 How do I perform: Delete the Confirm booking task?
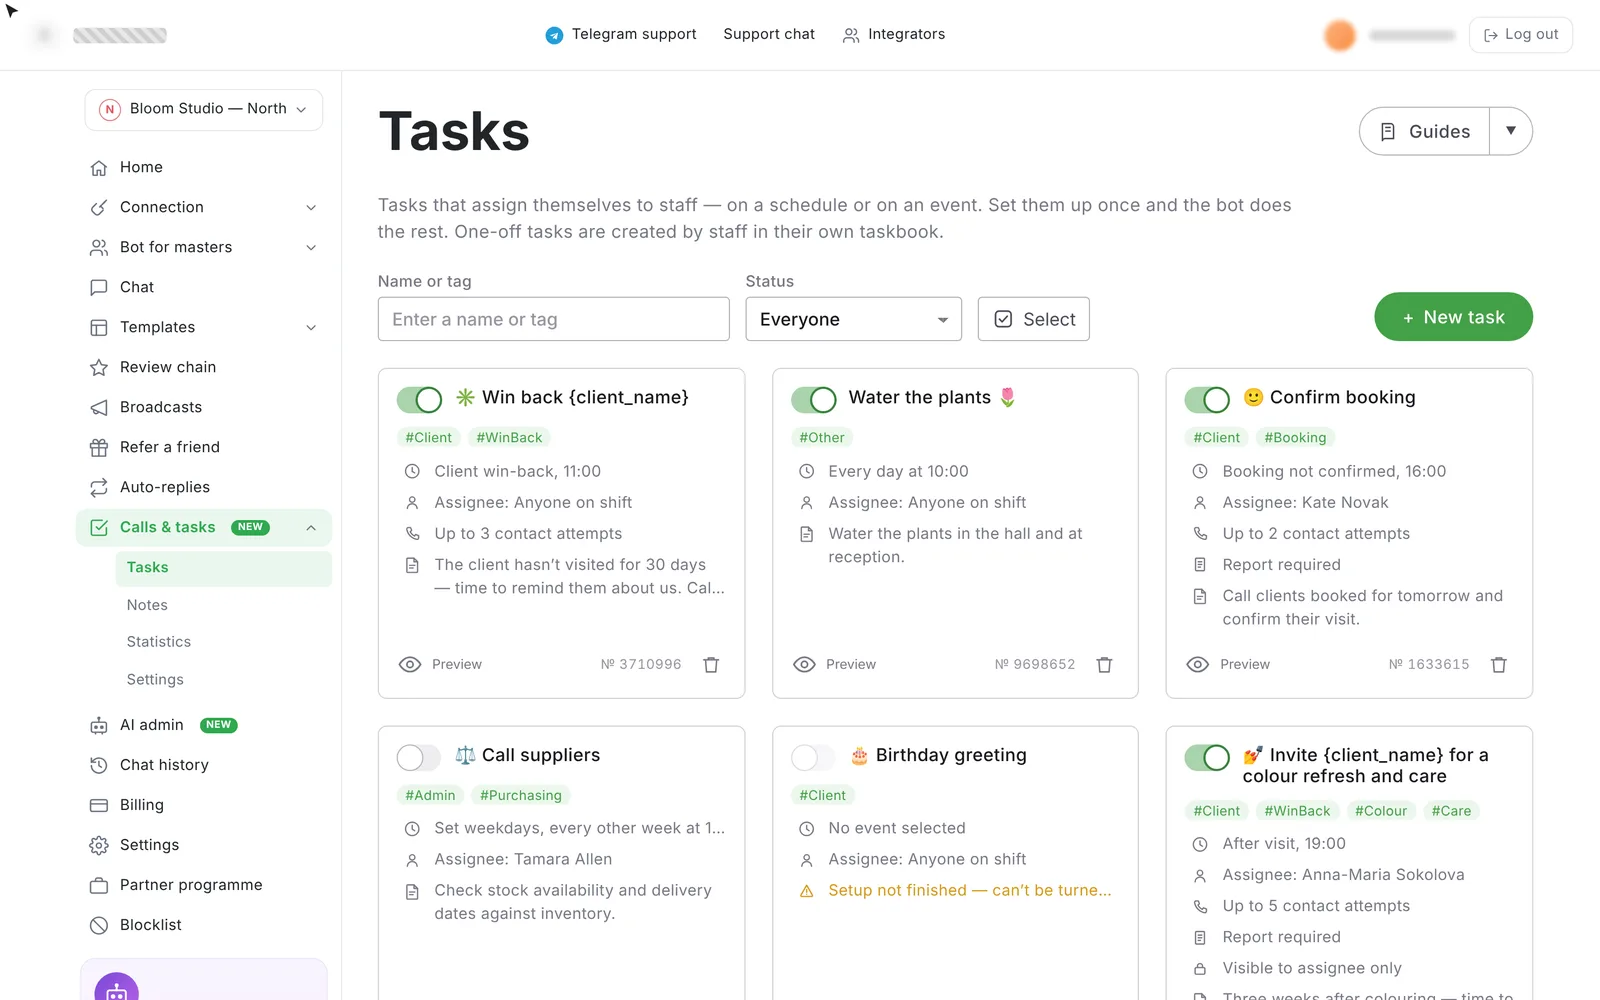pyautogui.click(x=1499, y=665)
